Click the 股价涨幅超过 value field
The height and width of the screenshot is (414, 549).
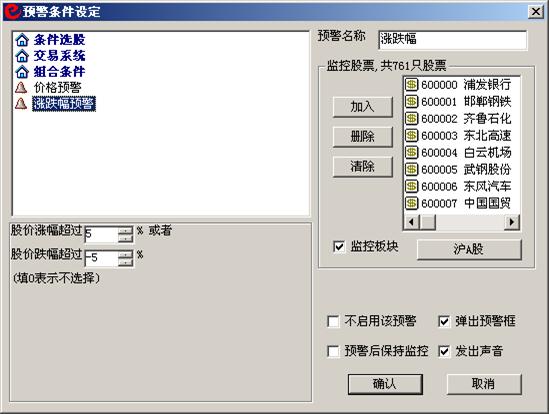pyautogui.click(x=102, y=234)
